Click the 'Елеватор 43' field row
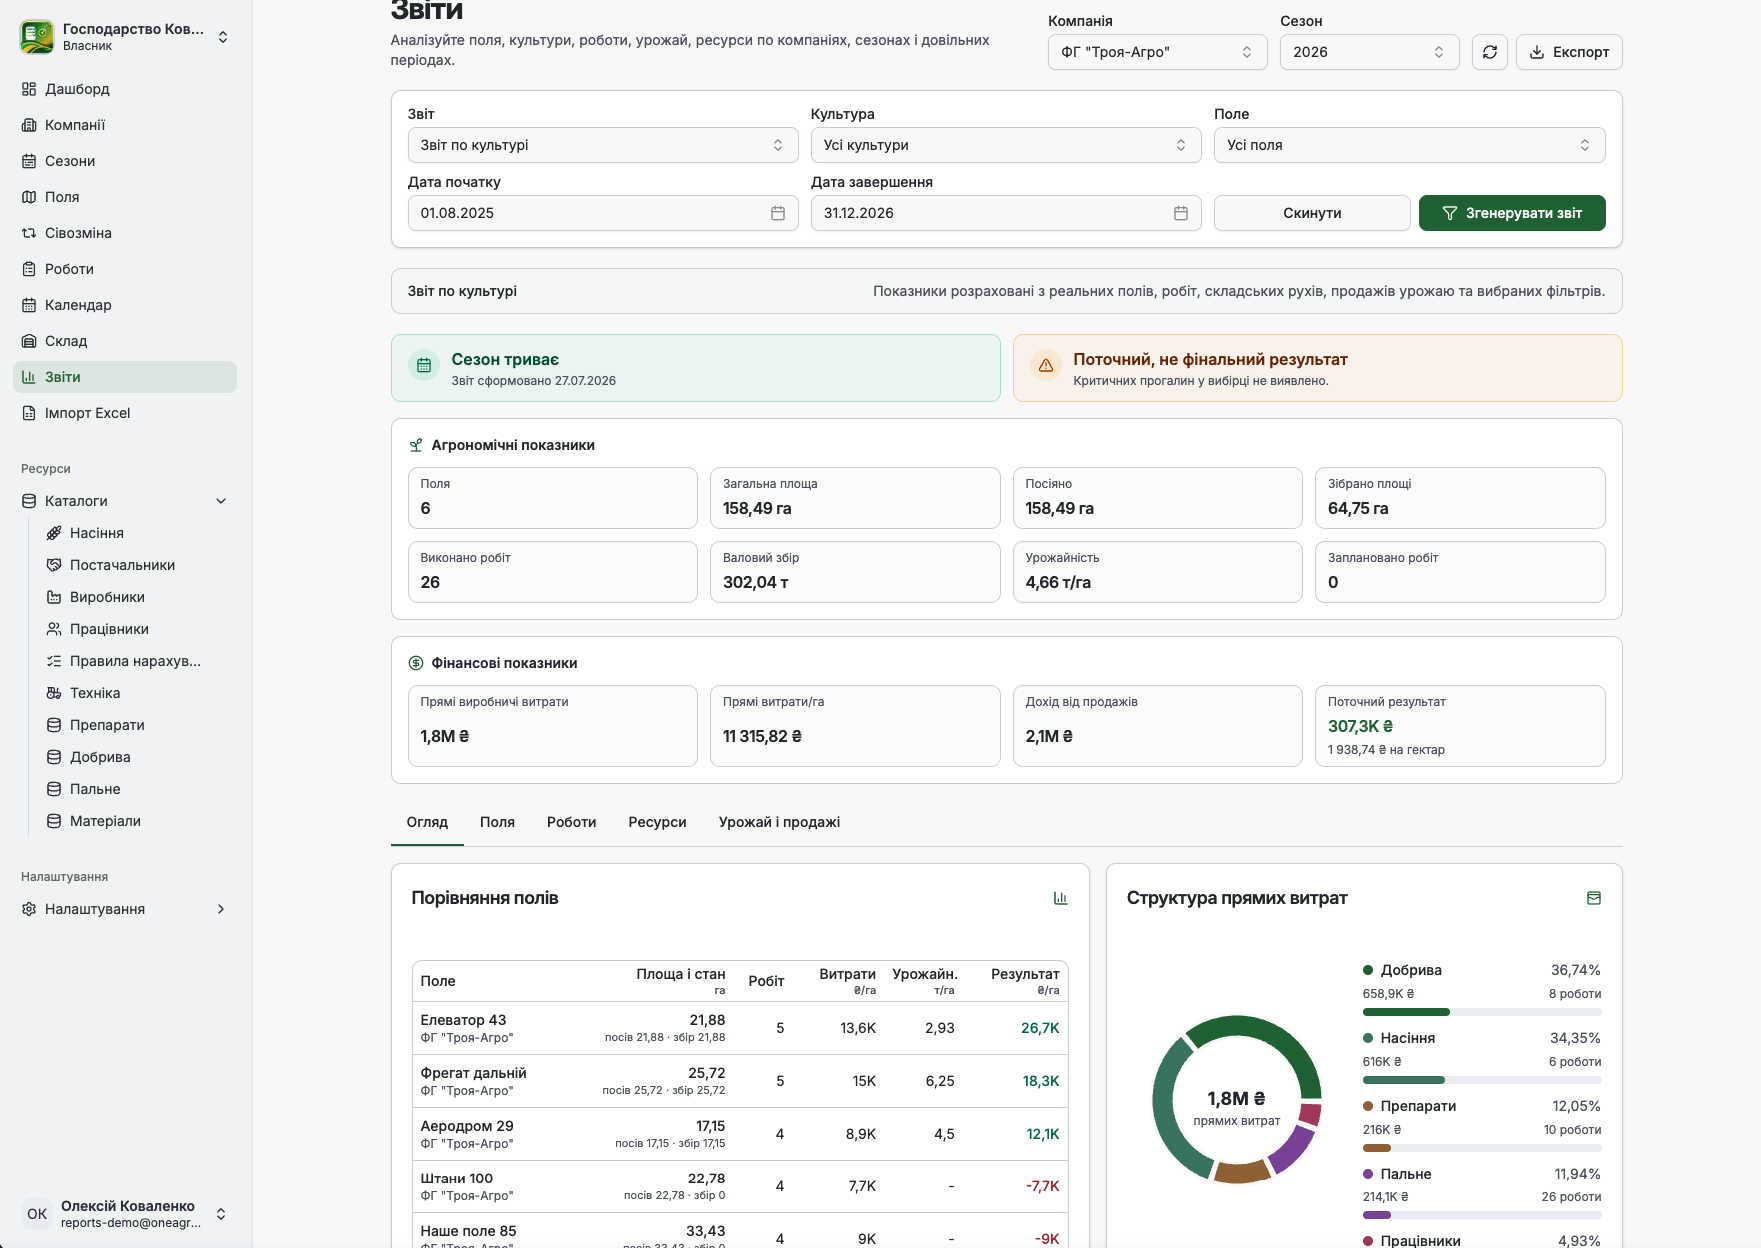The image size is (1761, 1248). [740, 1028]
